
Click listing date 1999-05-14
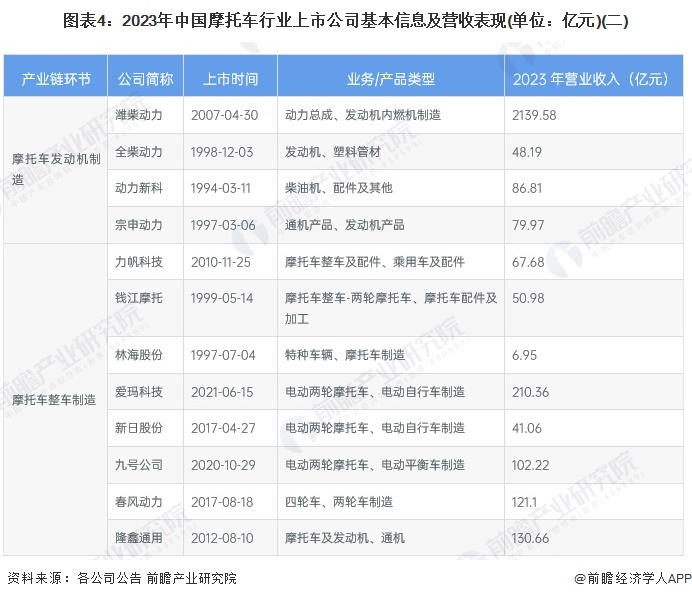pyautogui.click(x=222, y=298)
